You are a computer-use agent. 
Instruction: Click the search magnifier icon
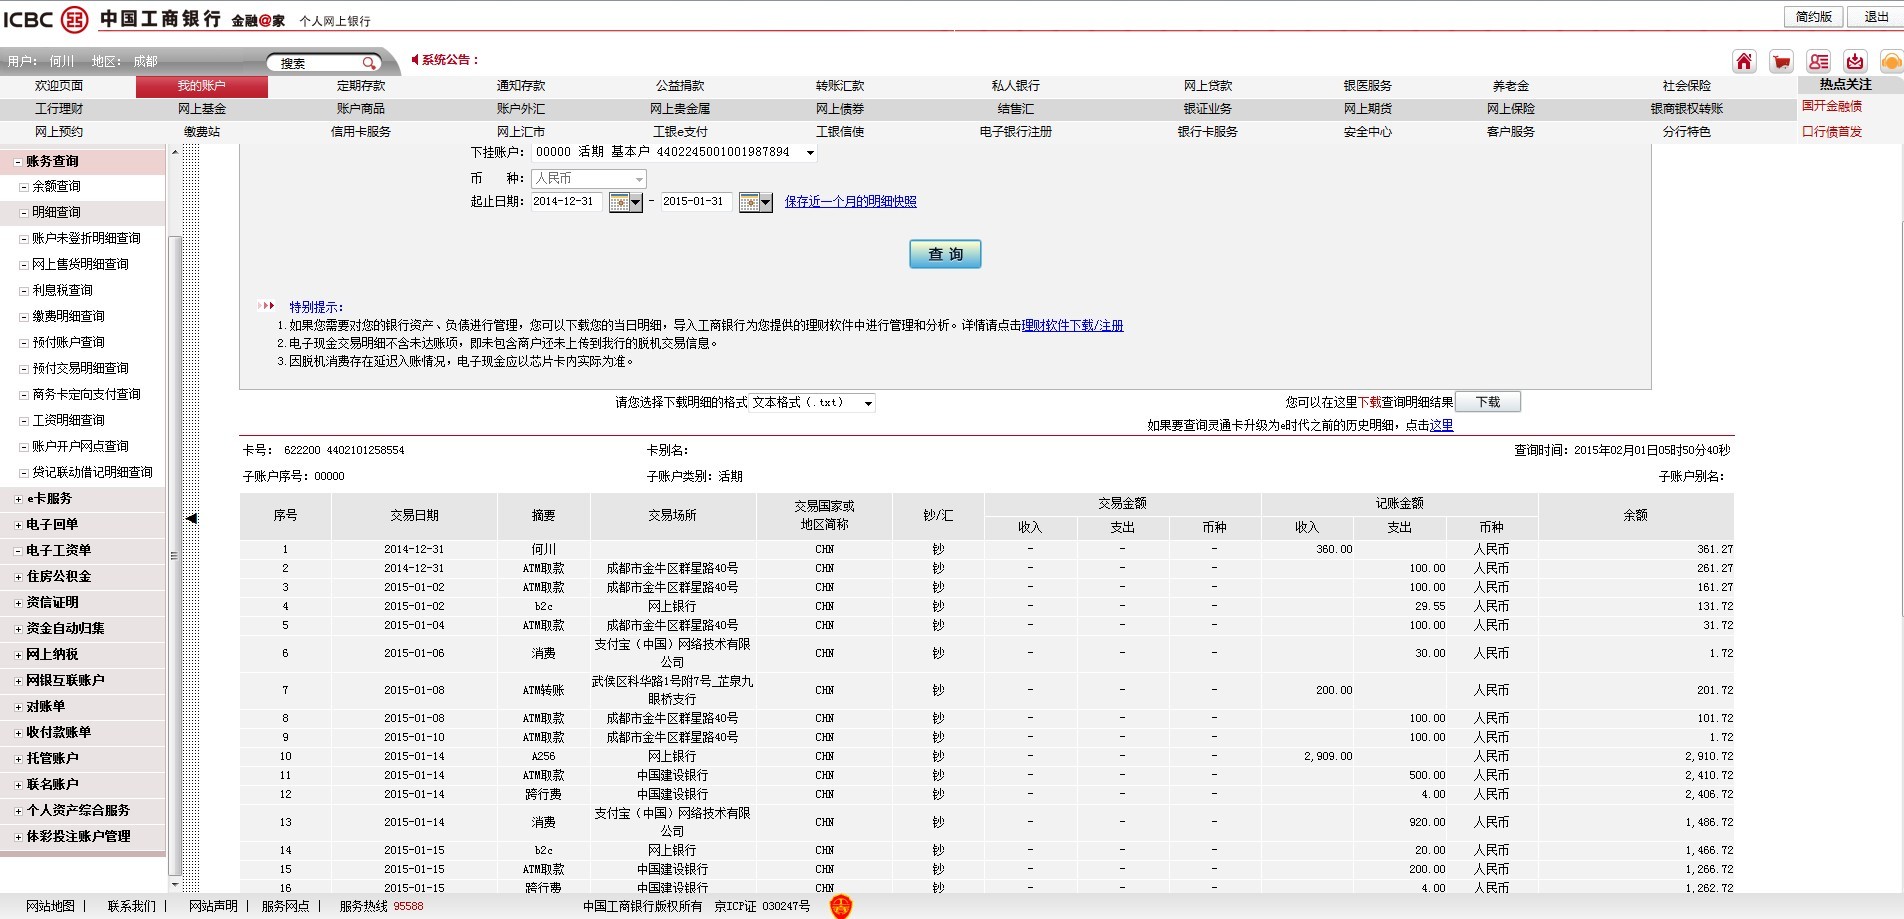(368, 63)
